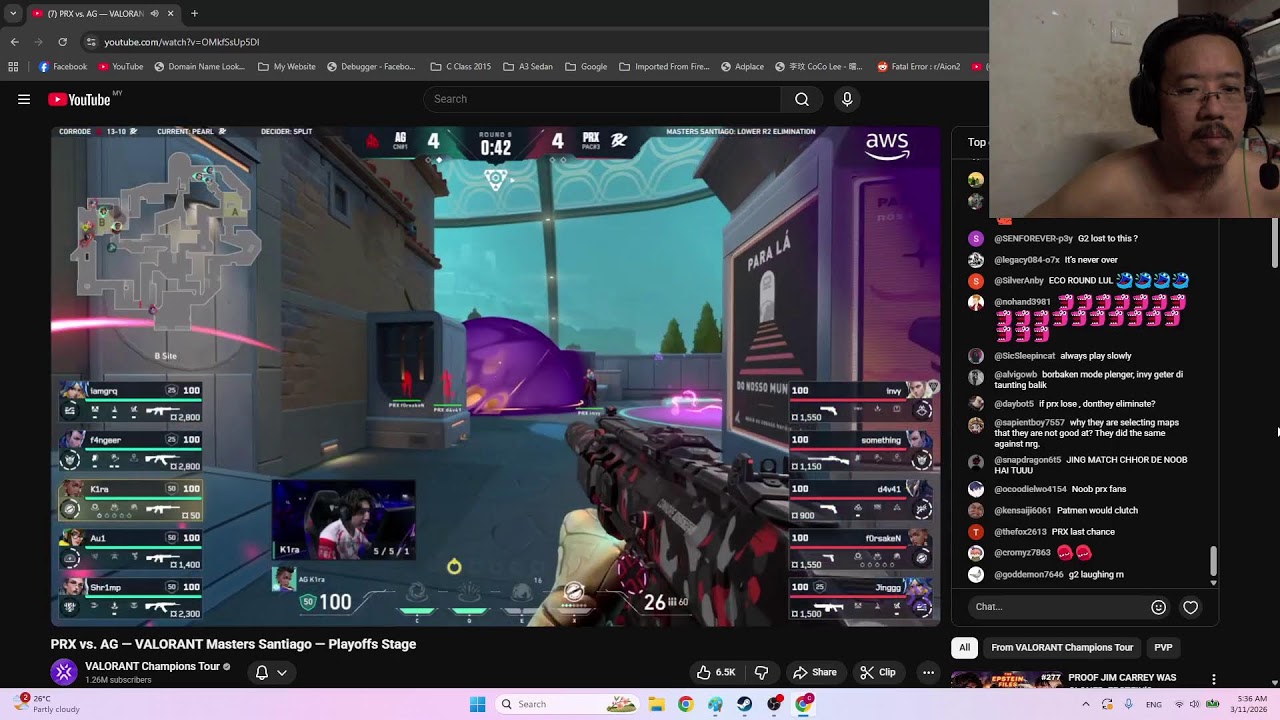
Task: Open the VALORANT Champions Tour channel avatar
Action: [64, 672]
